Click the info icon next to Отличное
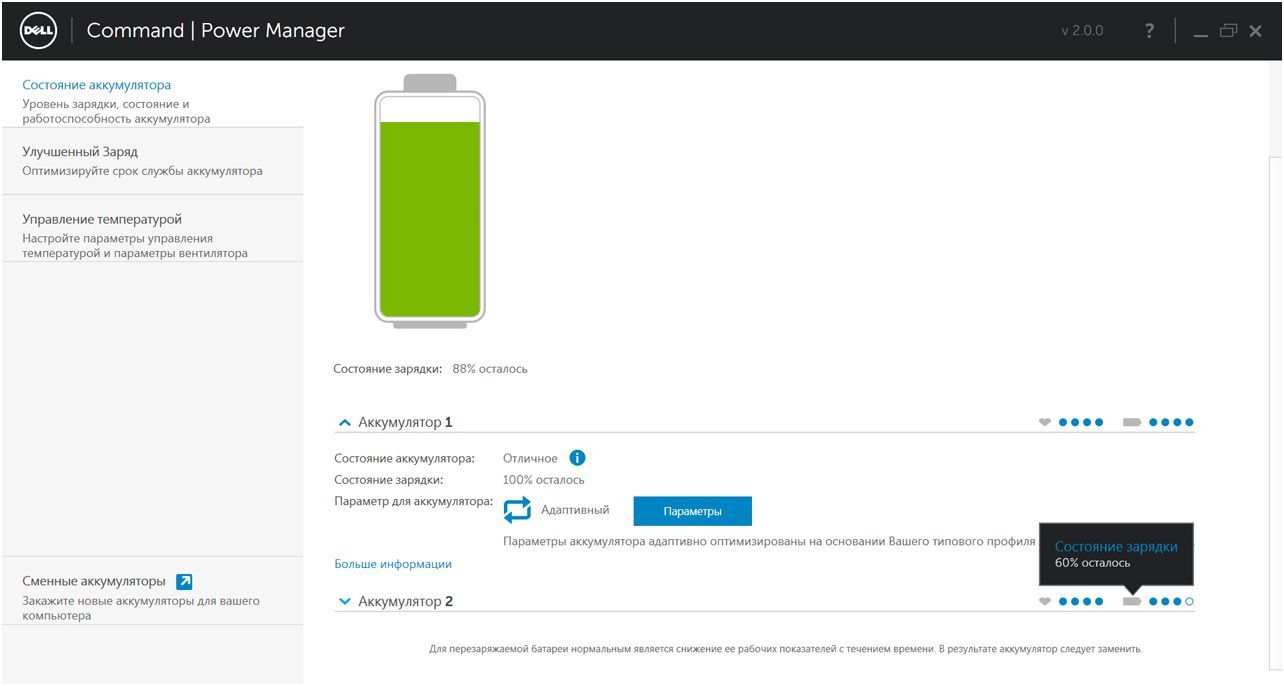The width and height of the screenshot is (1284, 686). 577,457
